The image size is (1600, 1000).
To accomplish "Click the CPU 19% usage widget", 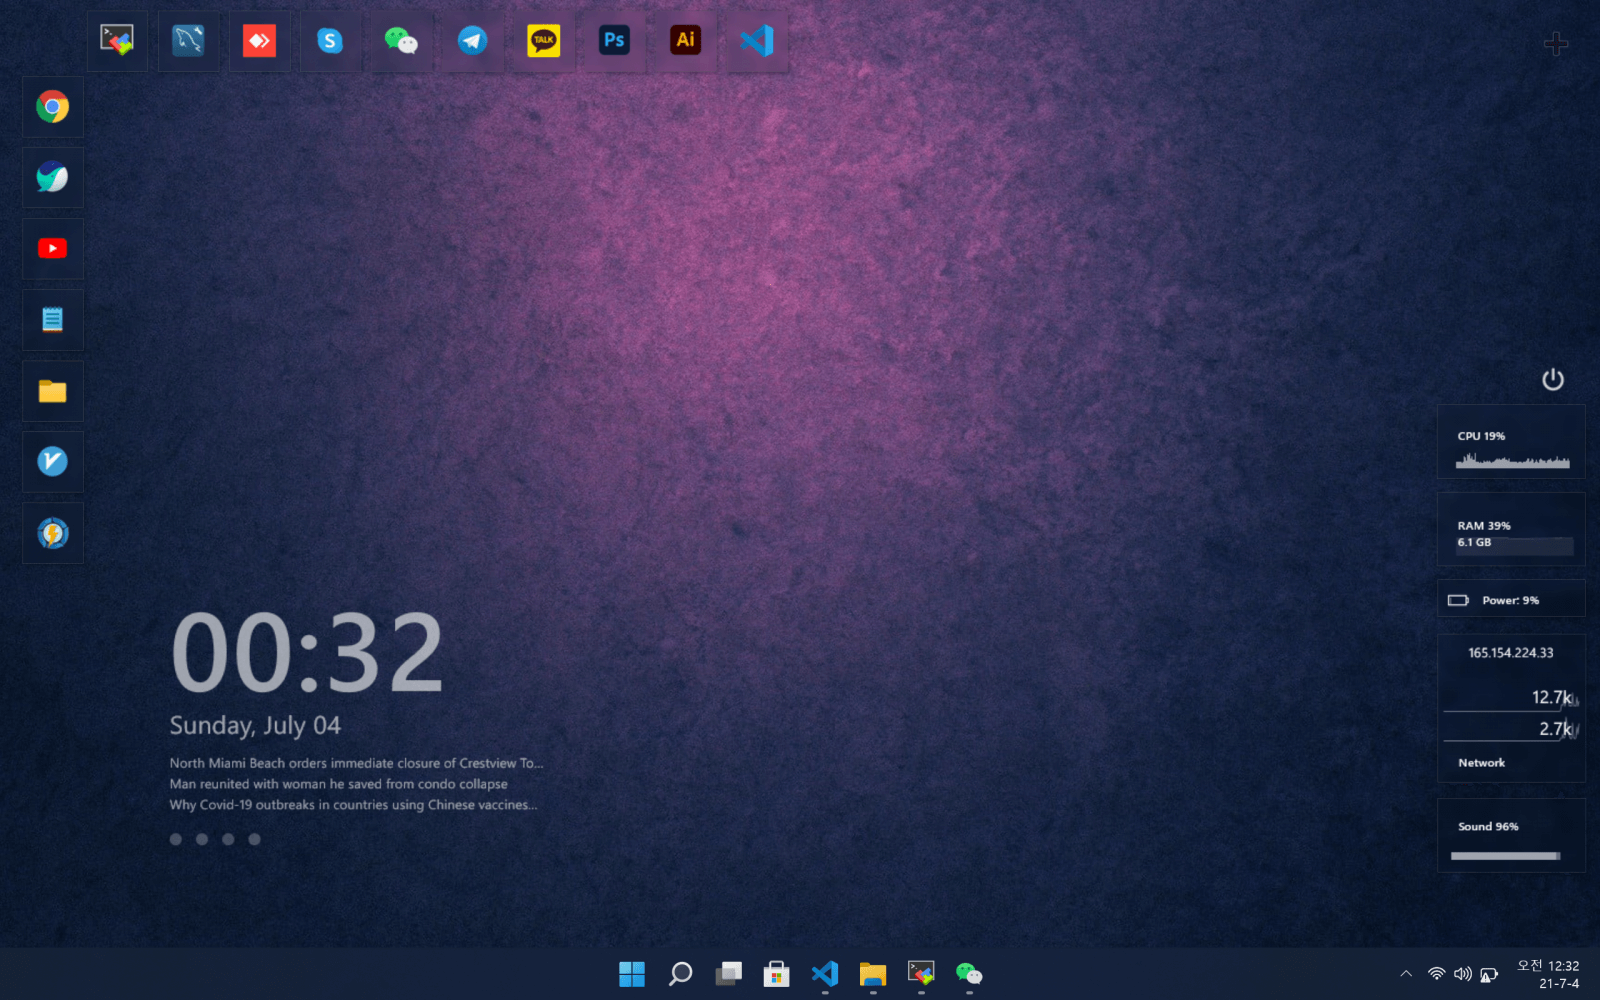I will pos(1511,441).
